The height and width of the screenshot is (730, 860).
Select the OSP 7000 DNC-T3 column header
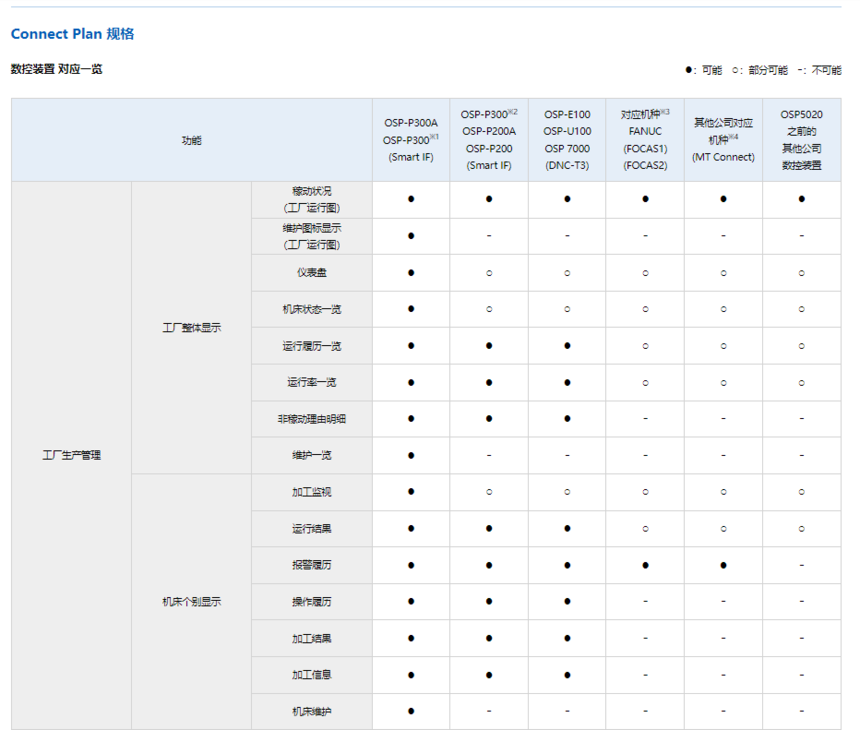(567, 140)
